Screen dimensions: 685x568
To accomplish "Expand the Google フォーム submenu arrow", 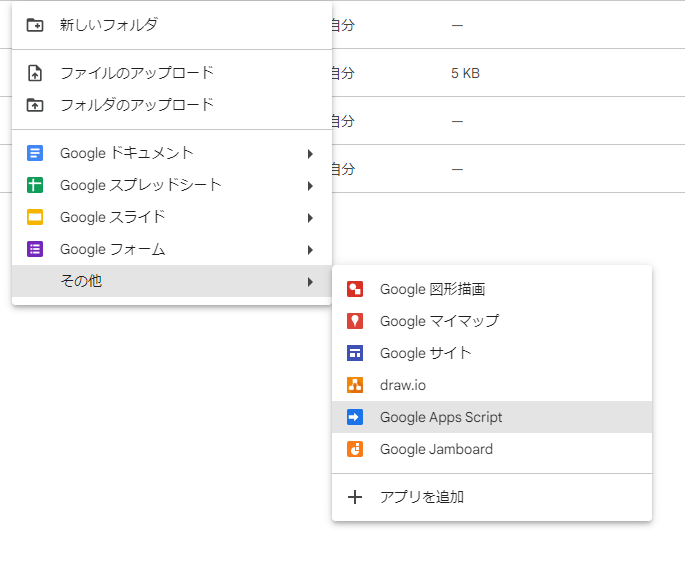I will pos(310,250).
